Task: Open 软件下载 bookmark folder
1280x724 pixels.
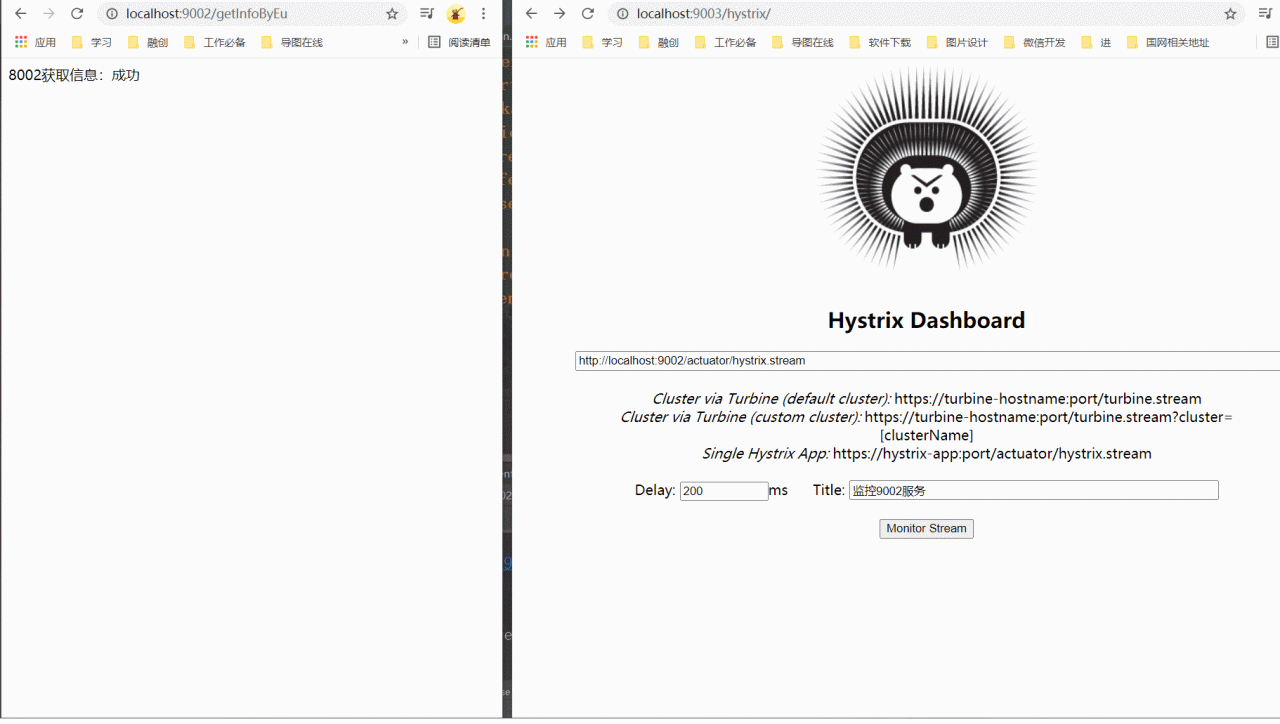Action: click(x=880, y=42)
